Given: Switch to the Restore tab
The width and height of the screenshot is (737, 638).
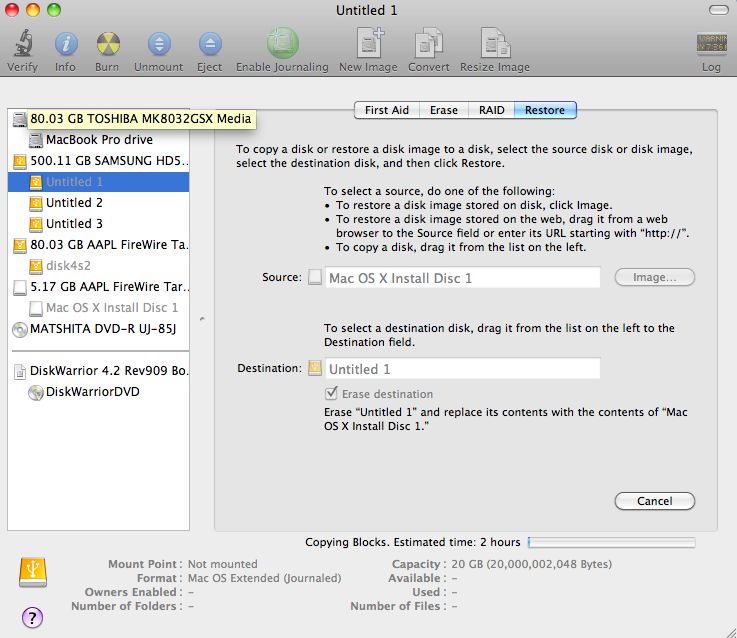Looking at the screenshot, I should pyautogui.click(x=545, y=110).
